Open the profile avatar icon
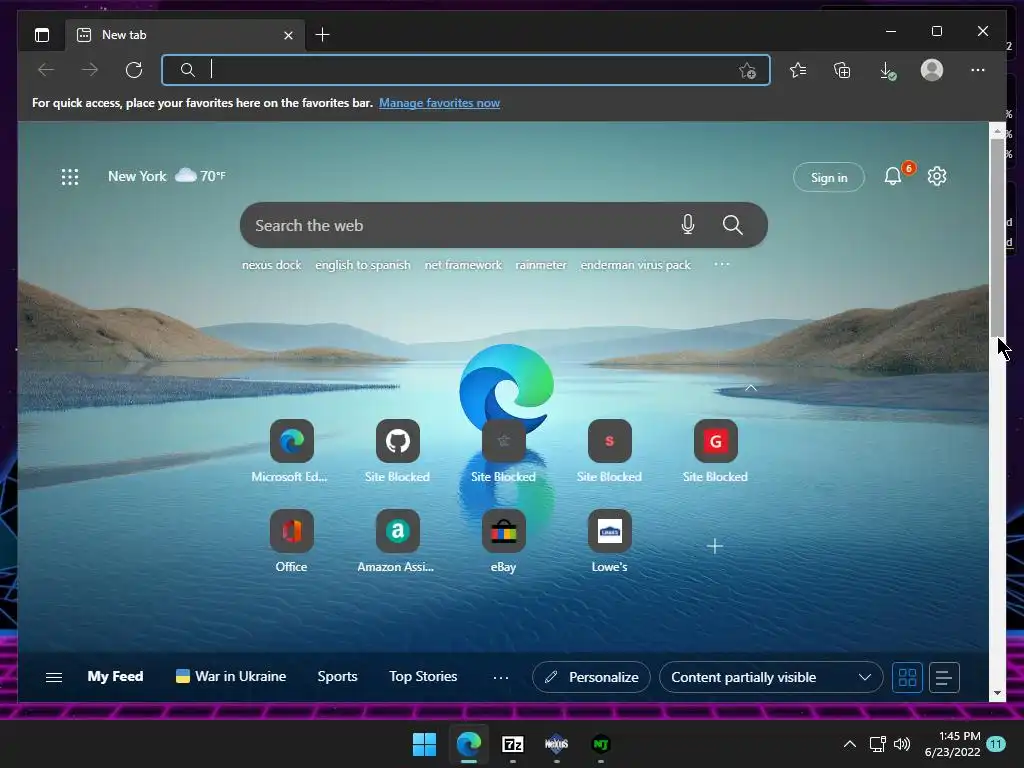 click(932, 70)
